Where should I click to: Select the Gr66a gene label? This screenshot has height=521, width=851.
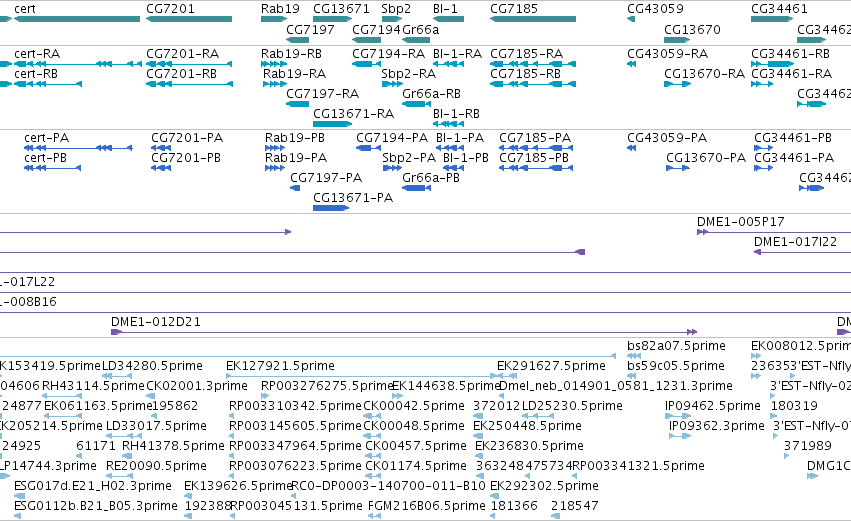click(x=421, y=29)
